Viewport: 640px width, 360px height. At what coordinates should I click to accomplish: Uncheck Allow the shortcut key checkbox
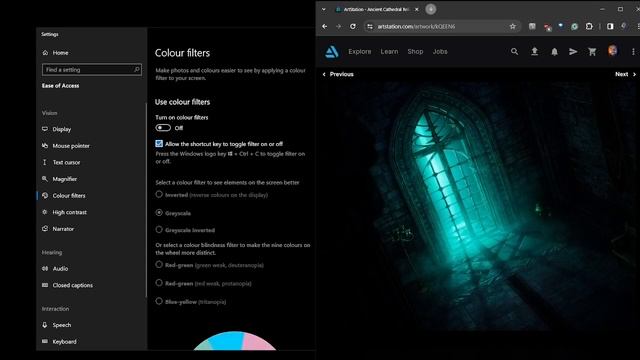159,144
